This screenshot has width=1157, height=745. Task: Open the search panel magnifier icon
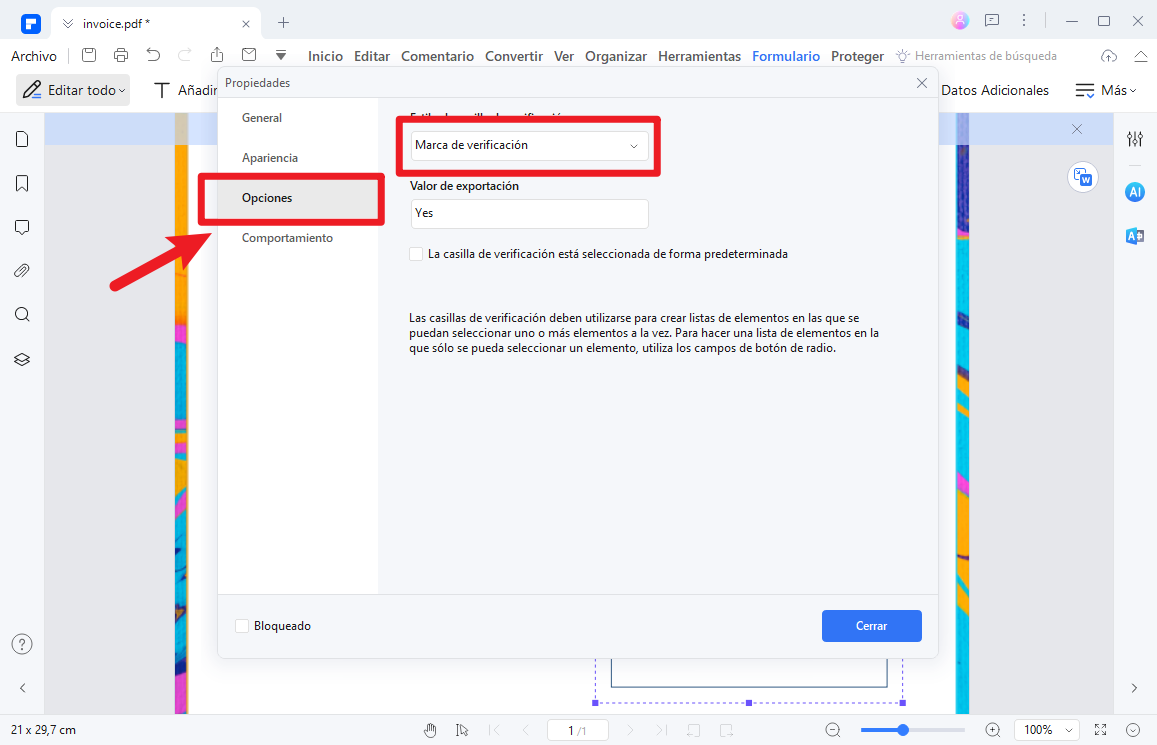pos(22,315)
